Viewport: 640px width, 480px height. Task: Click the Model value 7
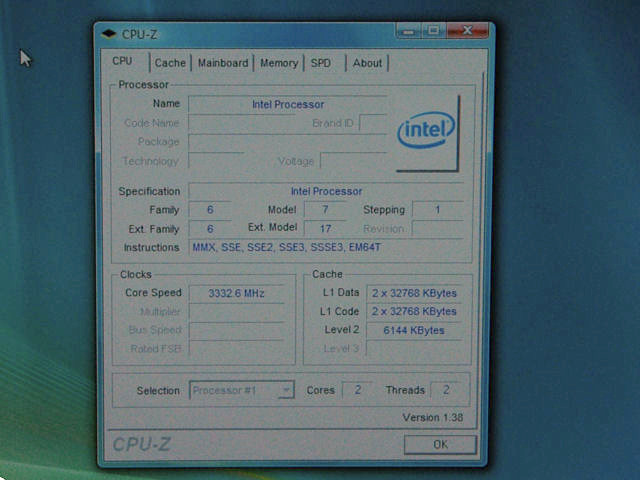click(x=325, y=210)
